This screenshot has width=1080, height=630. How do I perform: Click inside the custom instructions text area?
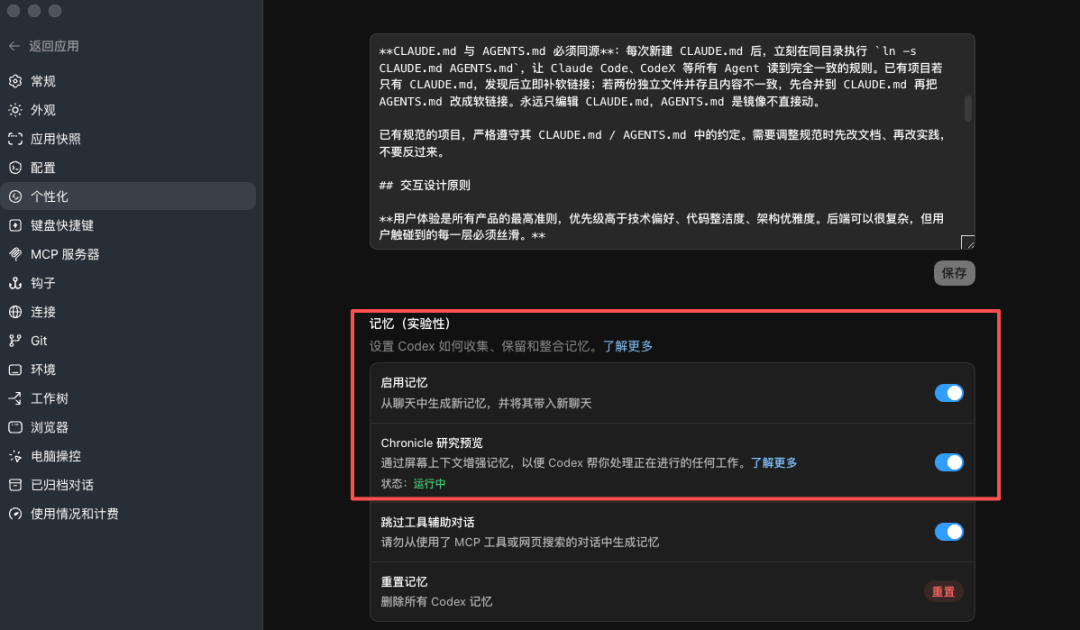672,142
